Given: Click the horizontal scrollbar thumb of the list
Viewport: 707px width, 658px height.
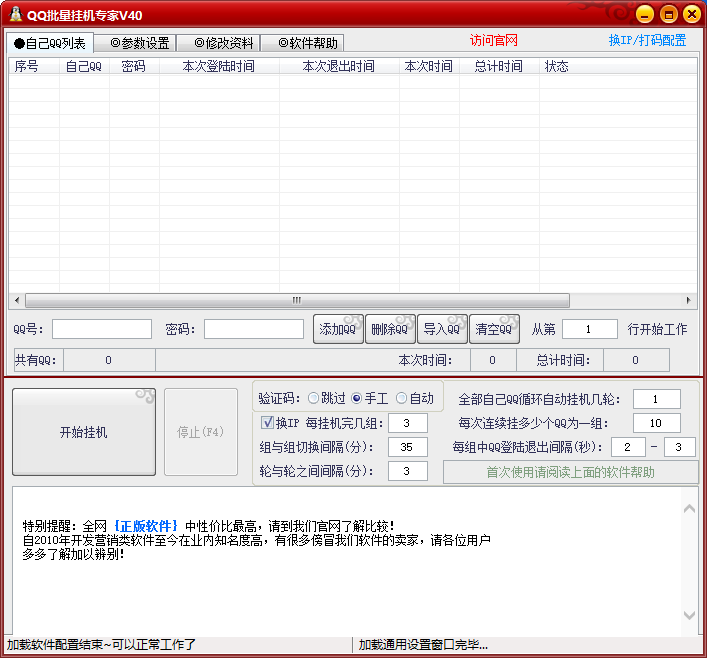Looking at the screenshot, I should click(297, 300).
